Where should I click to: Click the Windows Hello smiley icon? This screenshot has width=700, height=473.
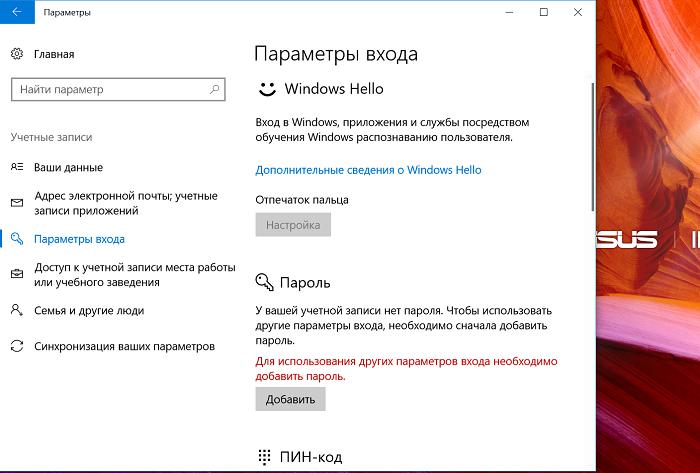(267, 89)
